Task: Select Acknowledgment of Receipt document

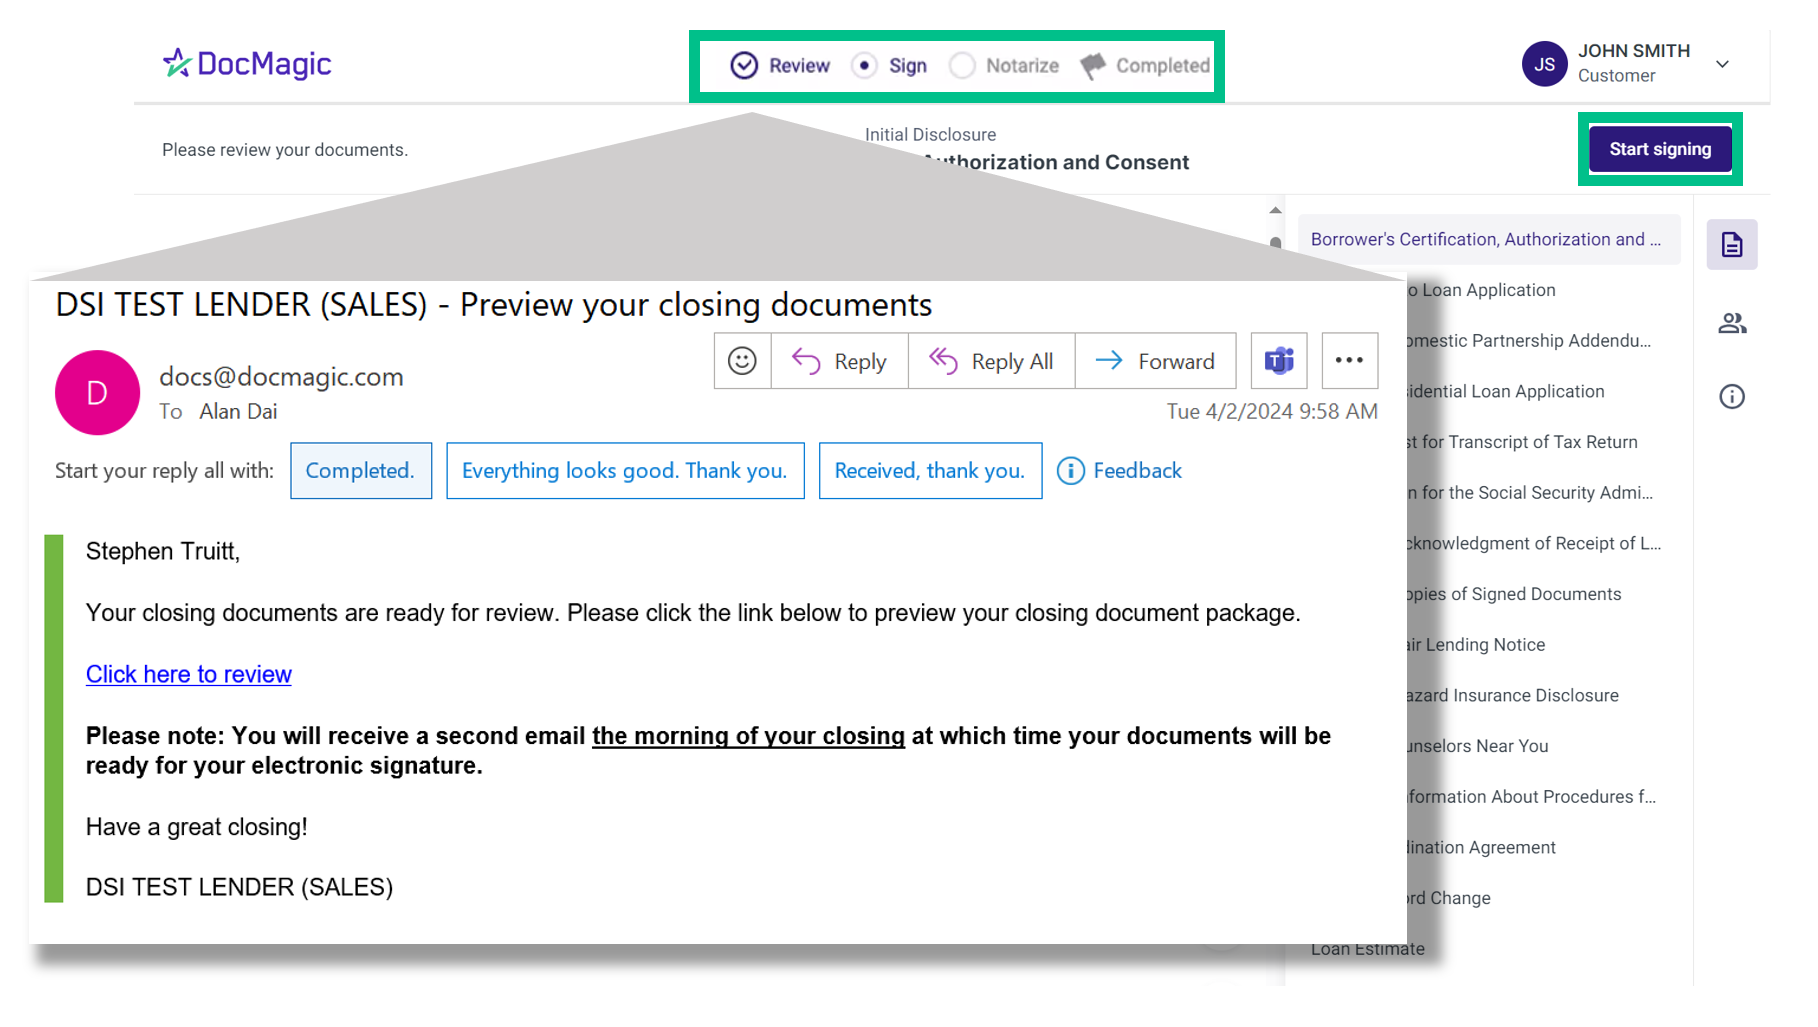Action: (1534, 544)
